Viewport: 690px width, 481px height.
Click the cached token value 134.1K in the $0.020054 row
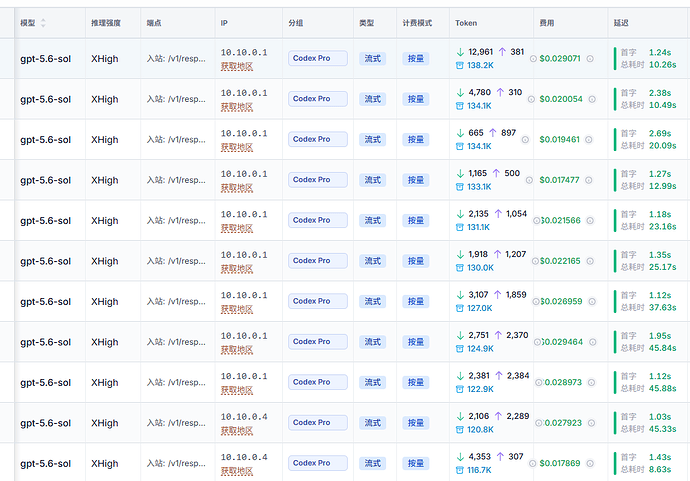pos(479,106)
